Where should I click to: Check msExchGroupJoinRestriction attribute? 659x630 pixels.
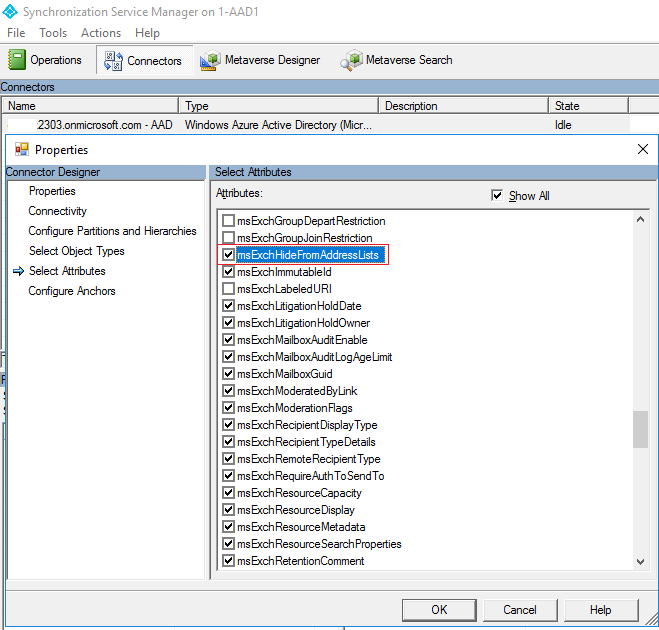[x=228, y=237]
